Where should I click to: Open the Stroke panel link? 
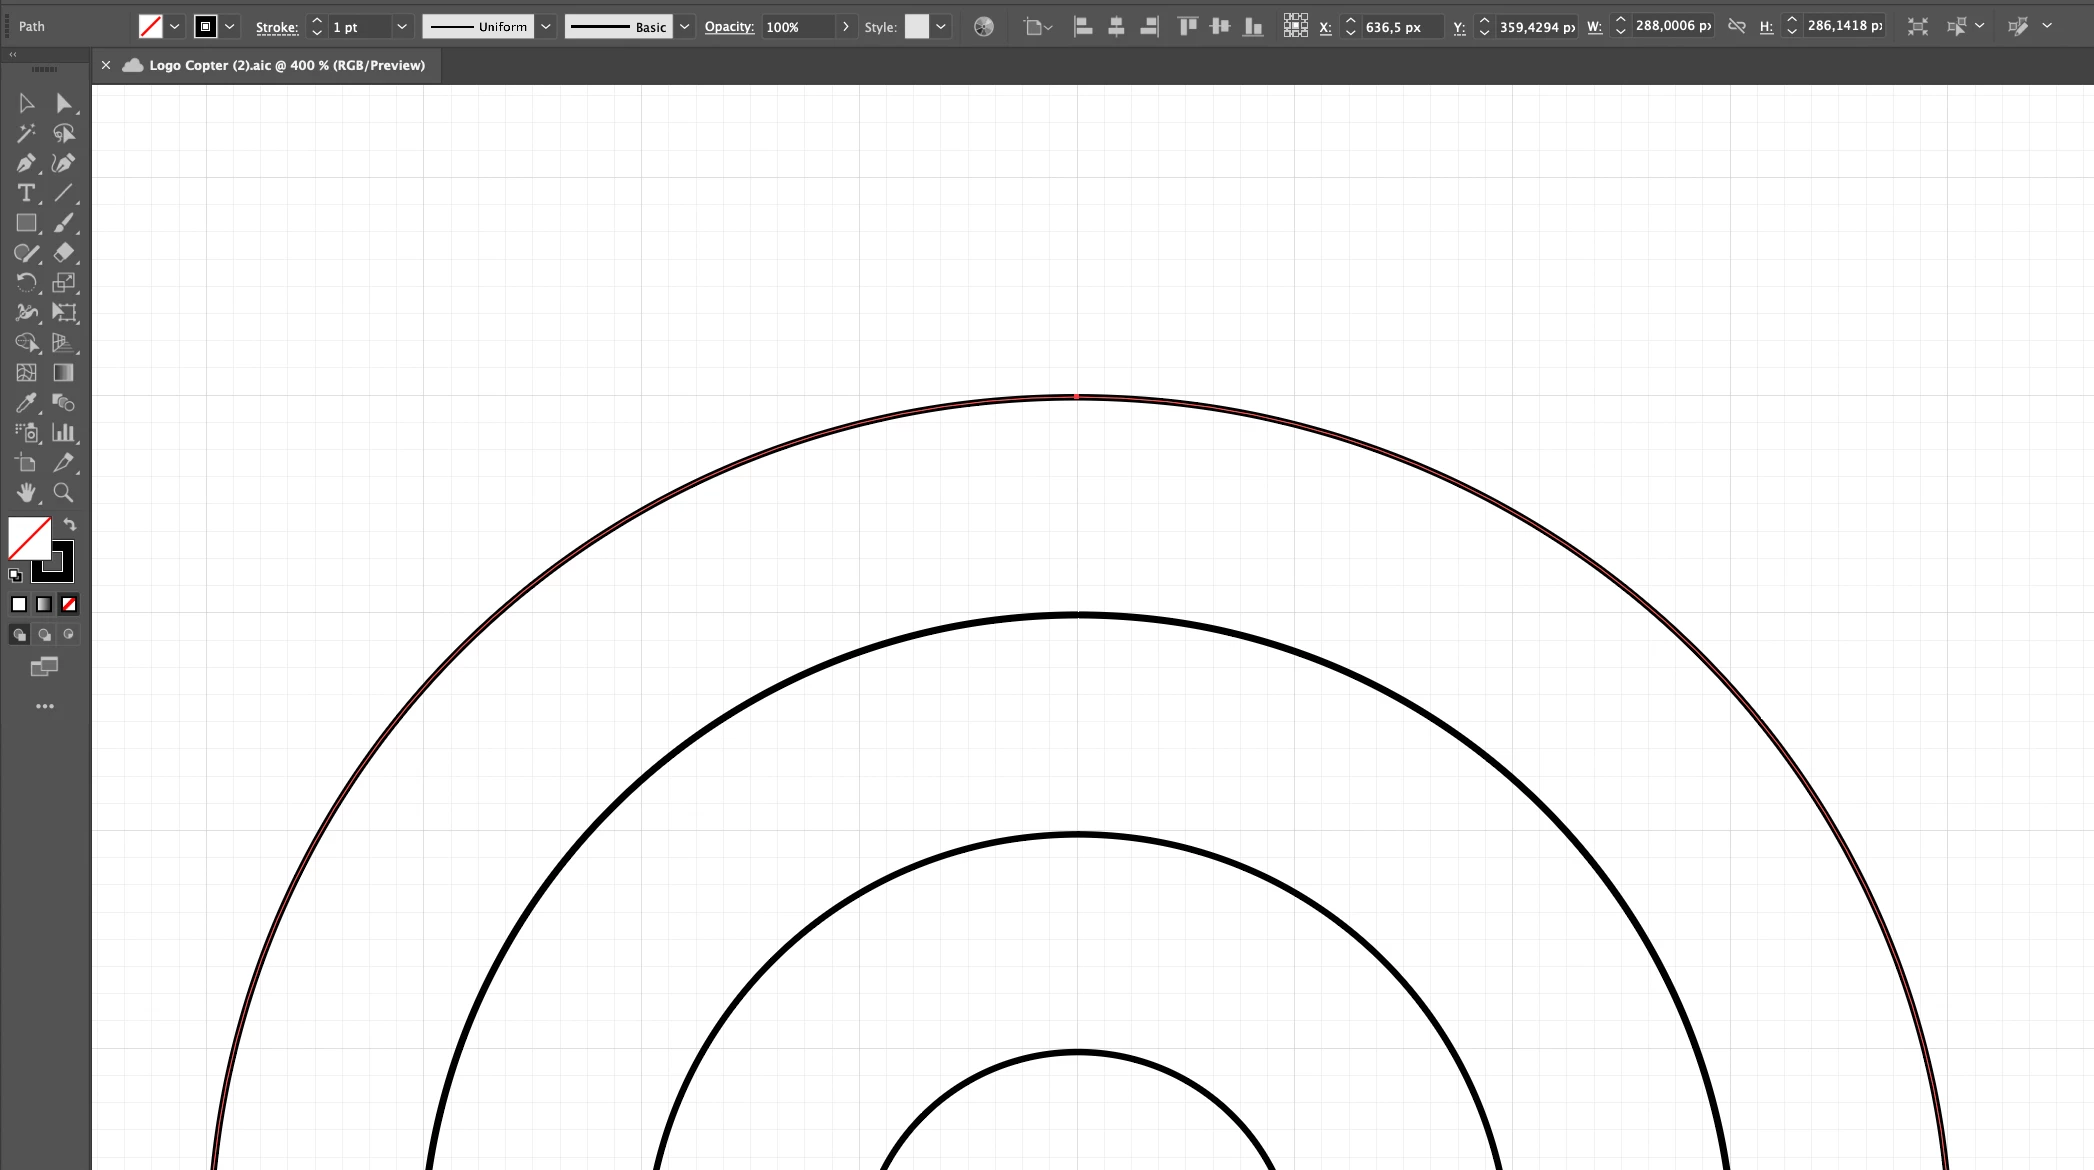(277, 27)
